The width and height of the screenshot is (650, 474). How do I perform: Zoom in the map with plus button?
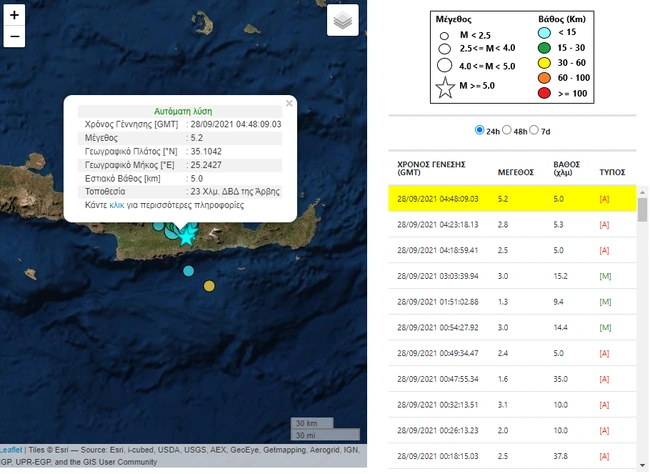tap(14, 15)
